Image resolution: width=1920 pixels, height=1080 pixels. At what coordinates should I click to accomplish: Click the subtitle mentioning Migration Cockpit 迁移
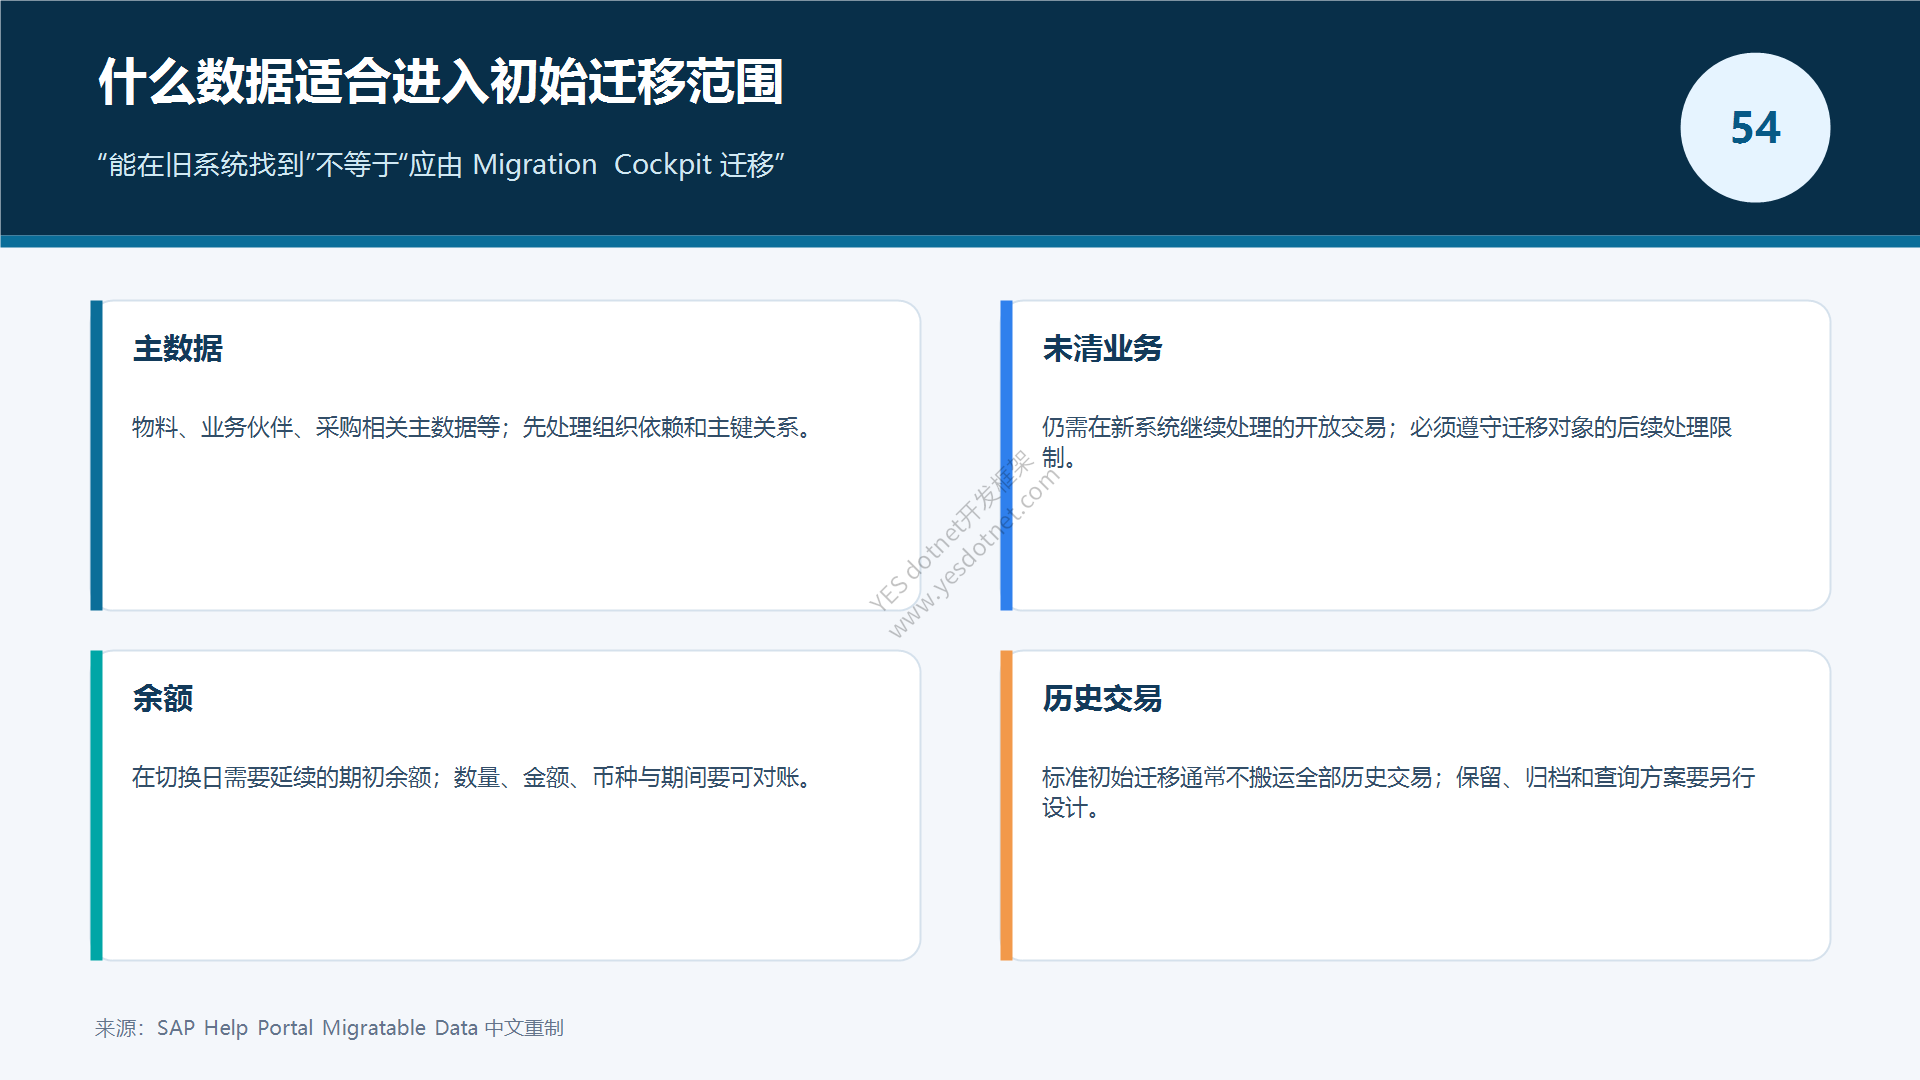(x=440, y=164)
